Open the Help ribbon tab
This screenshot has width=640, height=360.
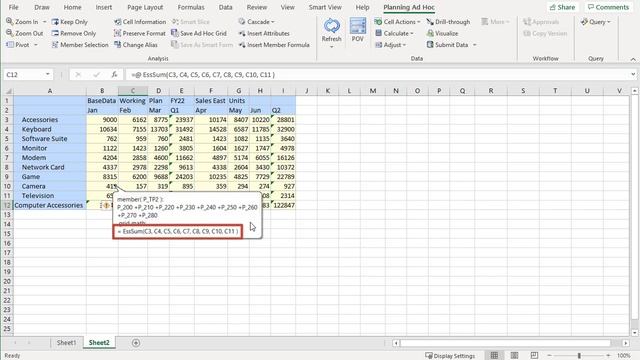click(x=362, y=7)
